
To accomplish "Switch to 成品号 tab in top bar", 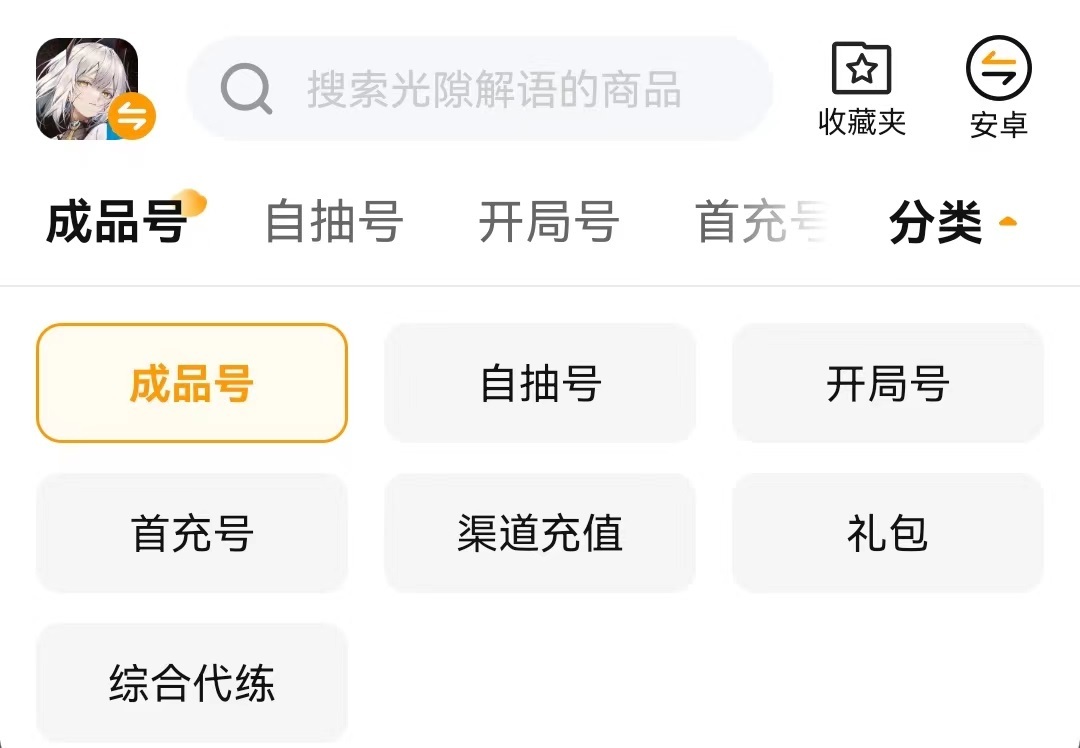I will tap(117, 221).
